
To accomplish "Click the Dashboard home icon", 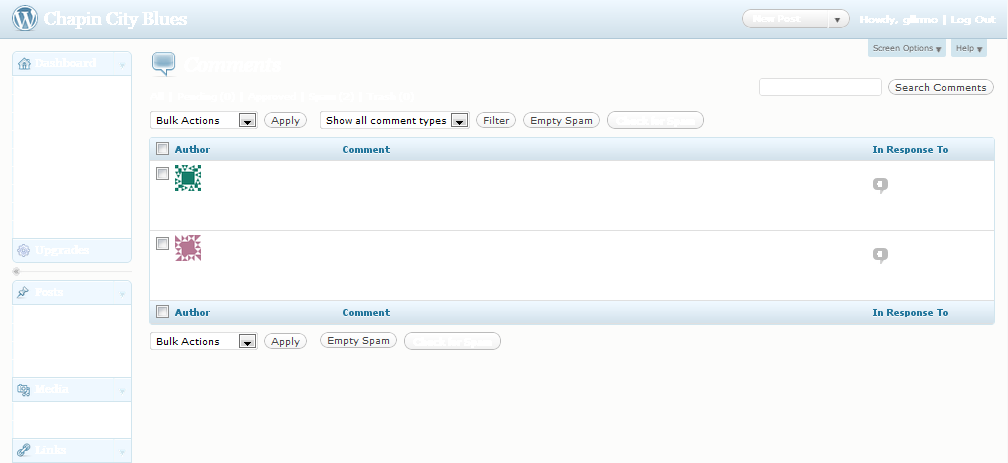I will click(24, 63).
